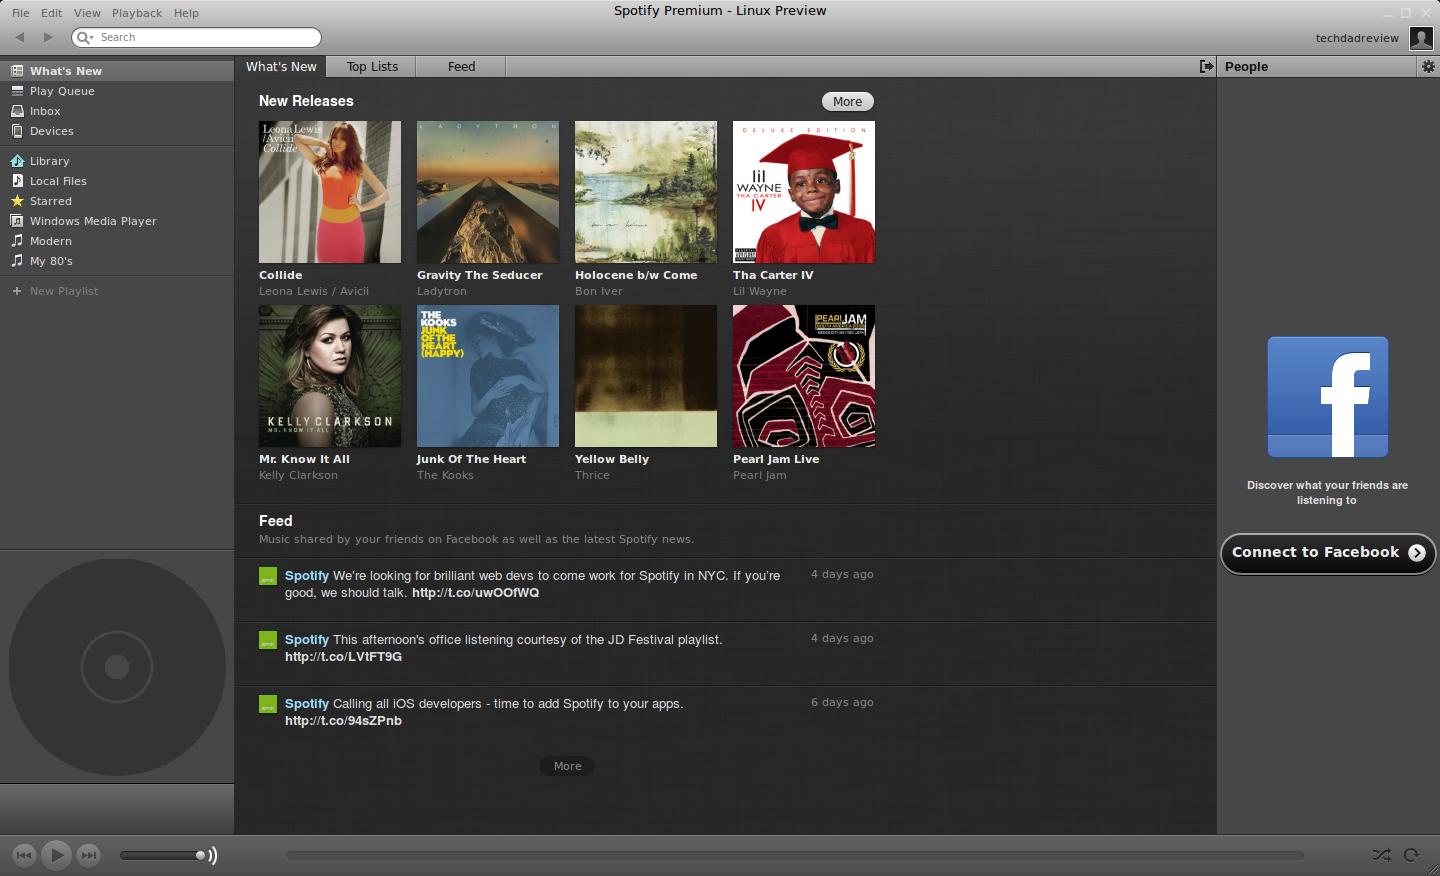The image size is (1440, 876).
Task: Open the Playback menu
Action: pyautogui.click(x=137, y=13)
